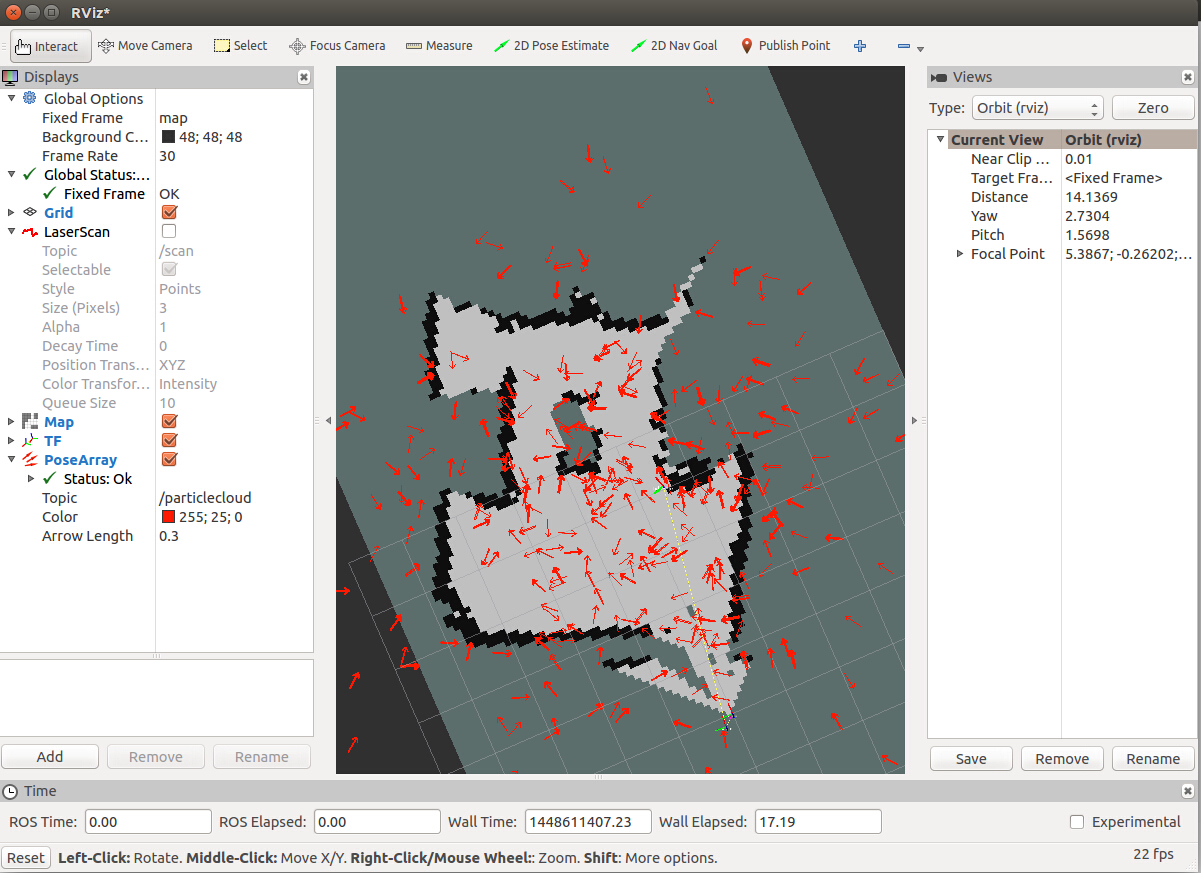Click the blue plus add-tool icon
Image resolution: width=1201 pixels, height=873 pixels.
860,46
